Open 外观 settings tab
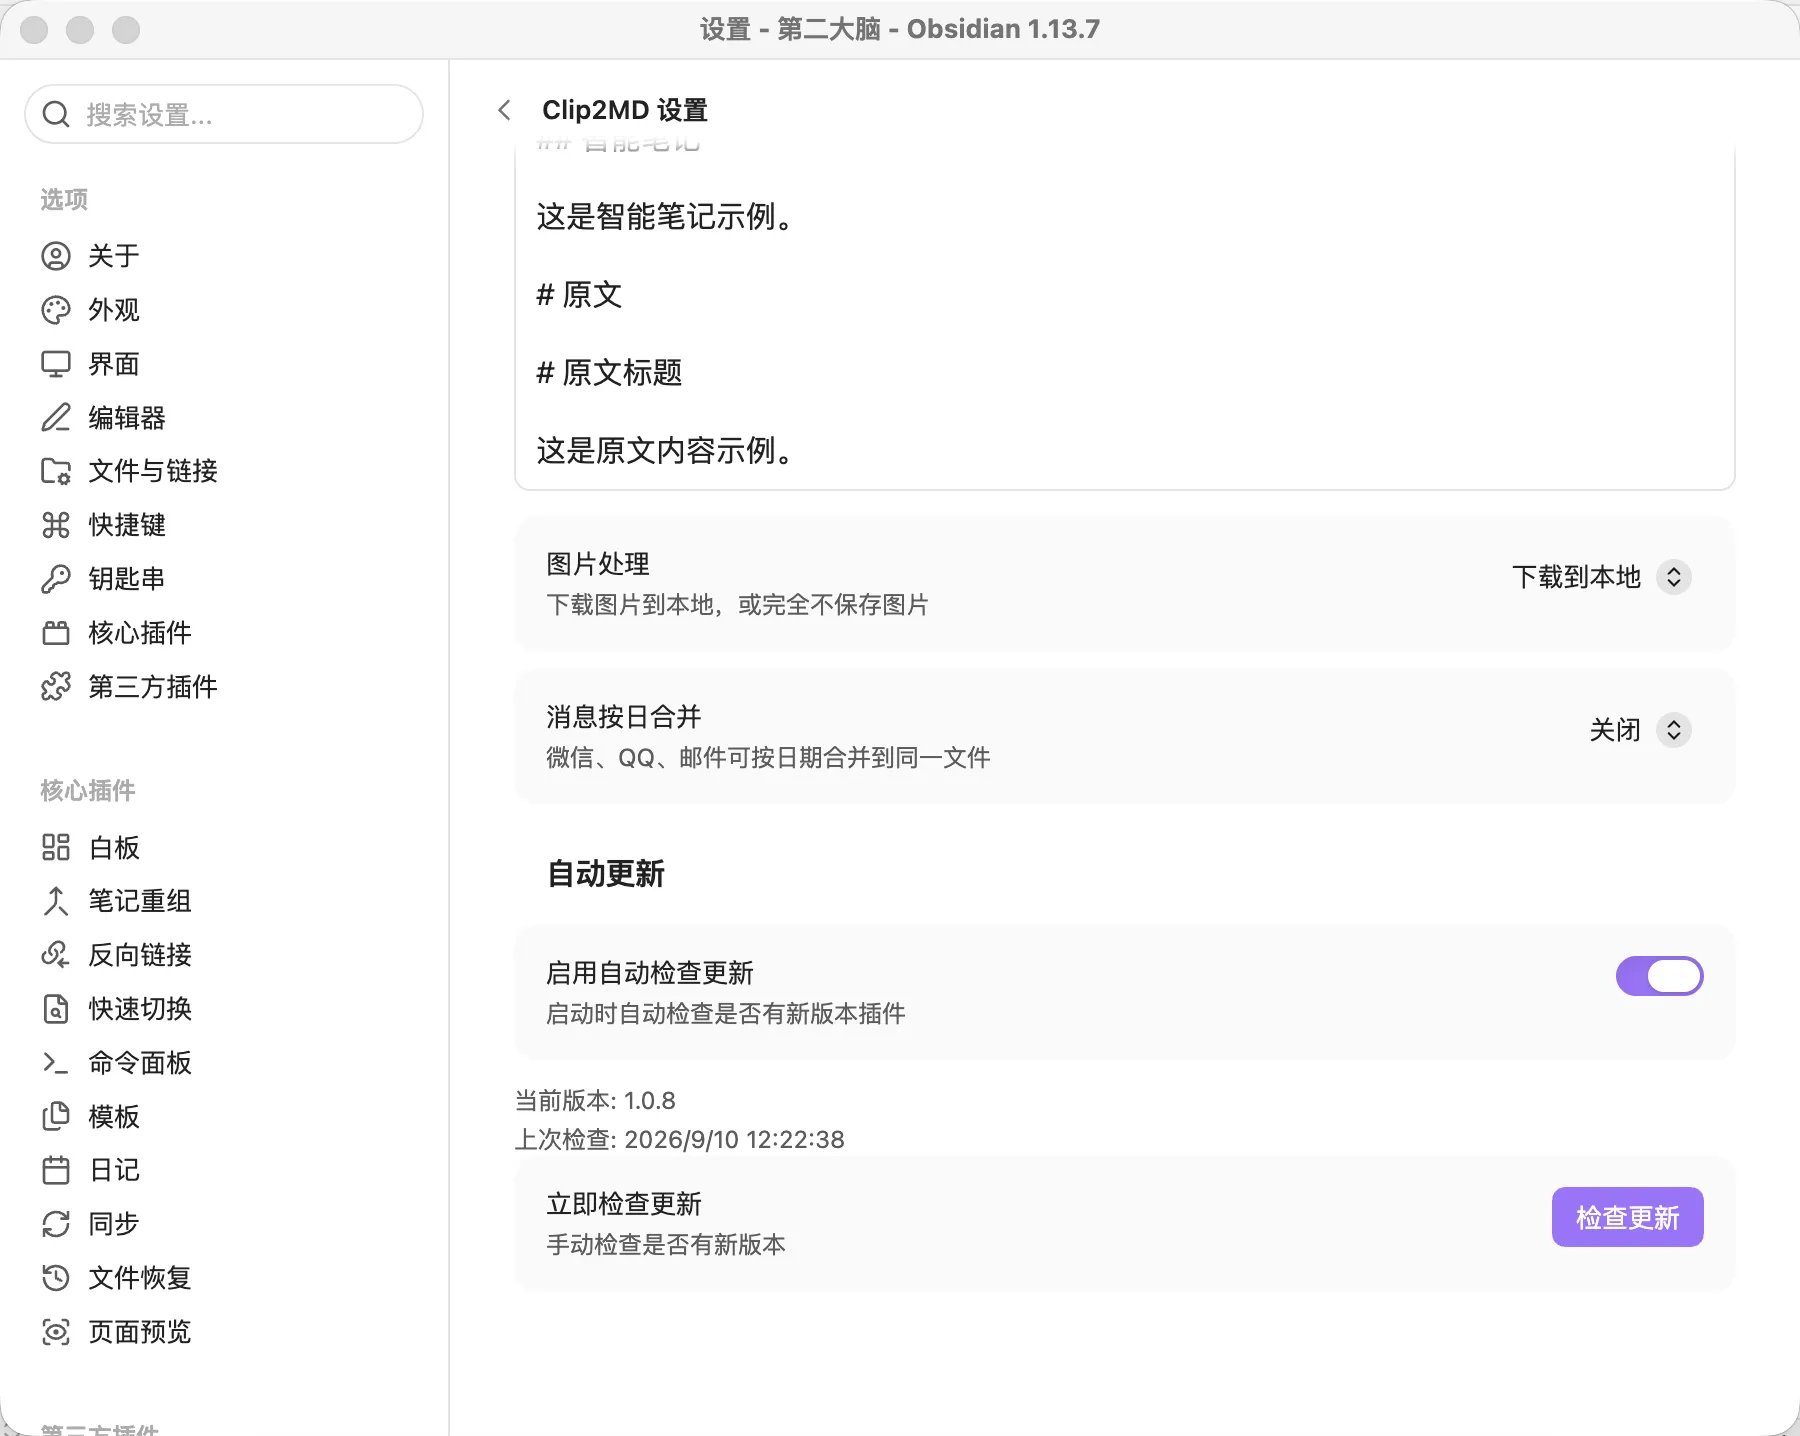 pyautogui.click(x=224, y=310)
